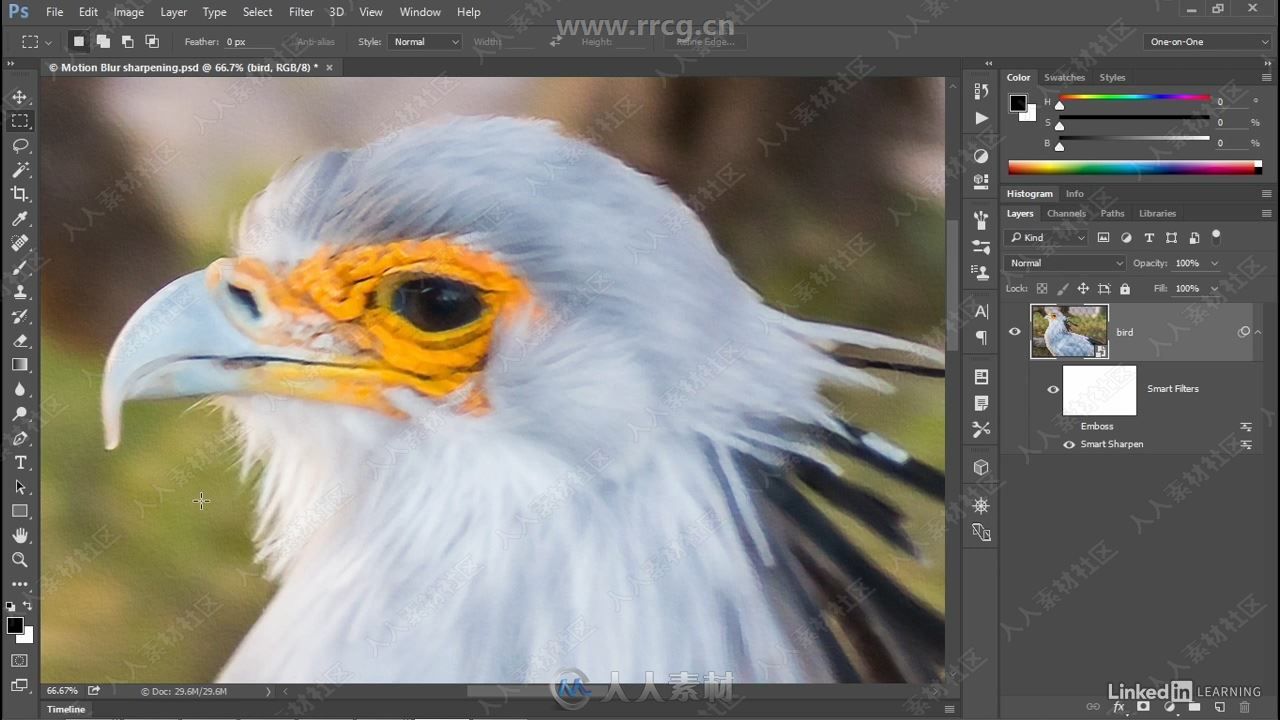
Task: Click the color spectrum ramp in Color panel
Action: 1134,168
